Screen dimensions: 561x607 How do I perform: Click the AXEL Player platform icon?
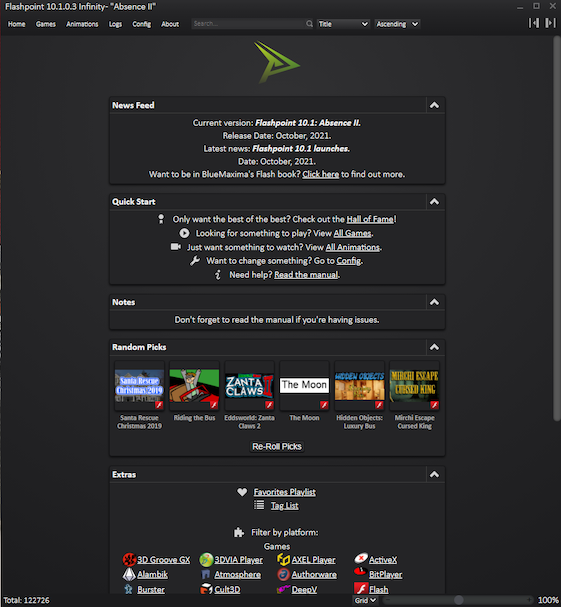283,559
